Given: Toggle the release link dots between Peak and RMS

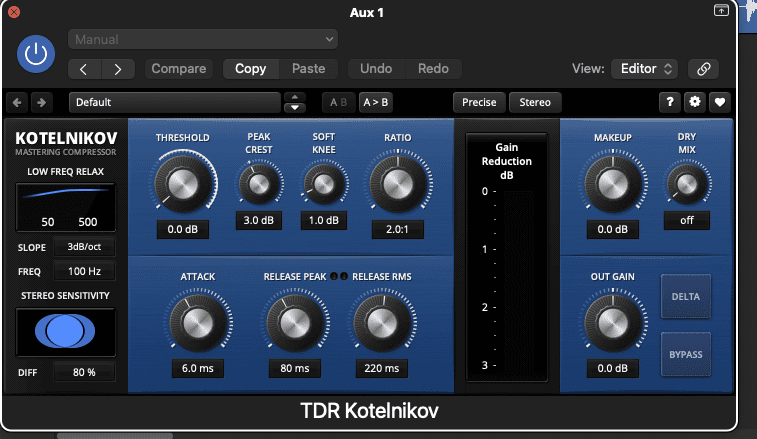Looking at the screenshot, I should tap(339, 276).
